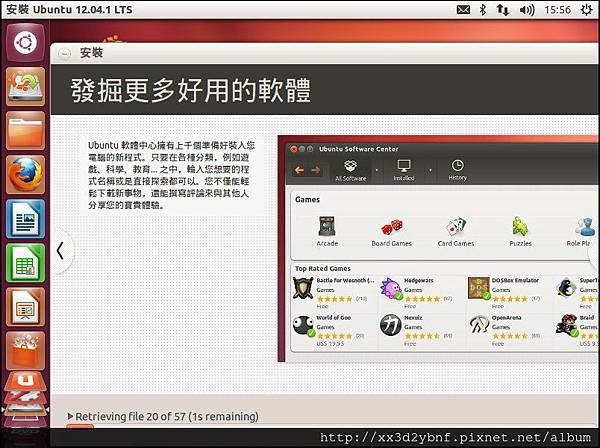Image resolution: width=600 pixels, height=448 pixels.
Task: Launch Firefox from the launcher
Action: [x=26, y=174]
